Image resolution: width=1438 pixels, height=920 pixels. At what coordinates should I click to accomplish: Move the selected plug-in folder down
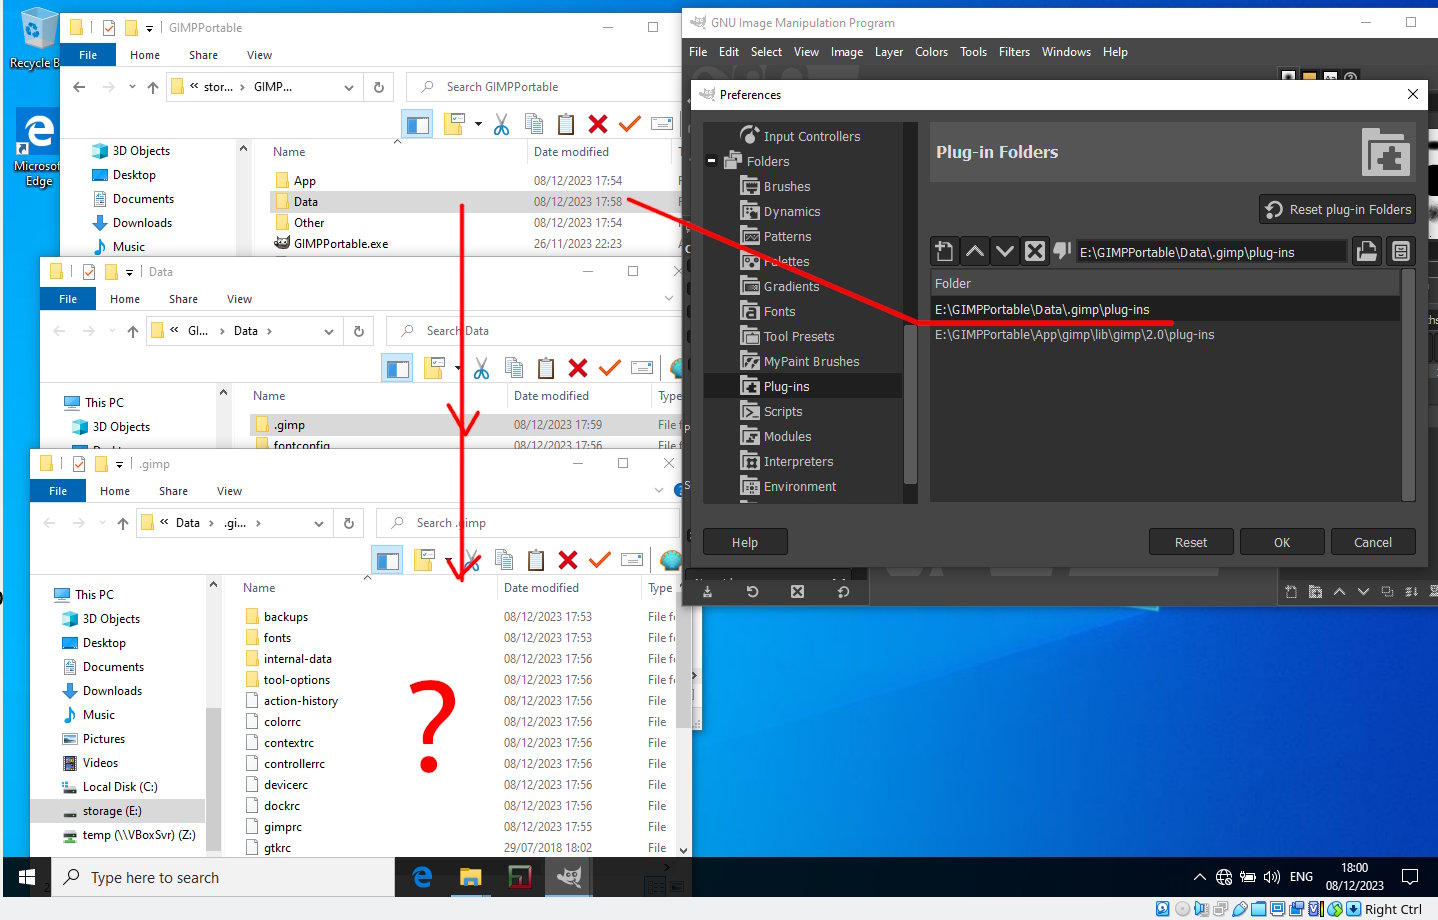[1004, 251]
